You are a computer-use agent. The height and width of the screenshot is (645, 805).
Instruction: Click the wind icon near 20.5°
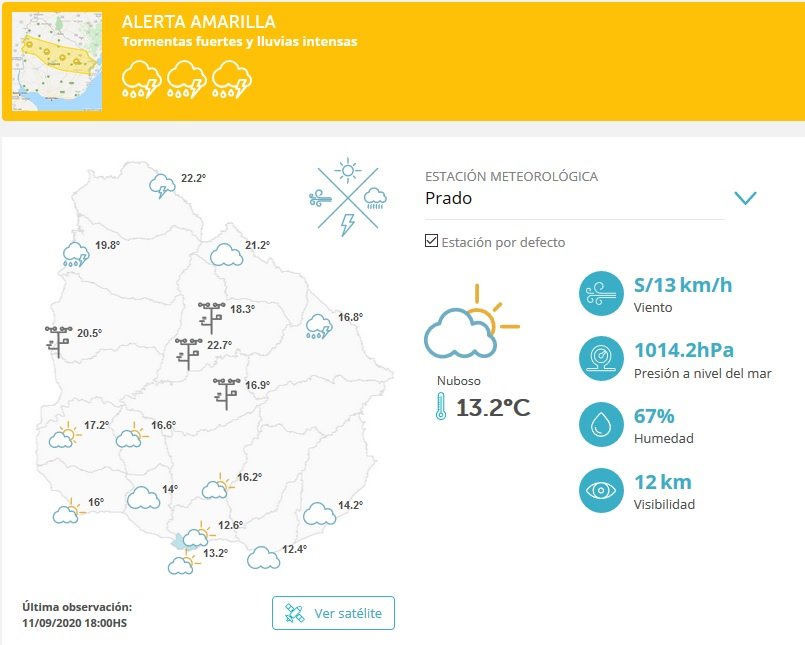point(58,341)
